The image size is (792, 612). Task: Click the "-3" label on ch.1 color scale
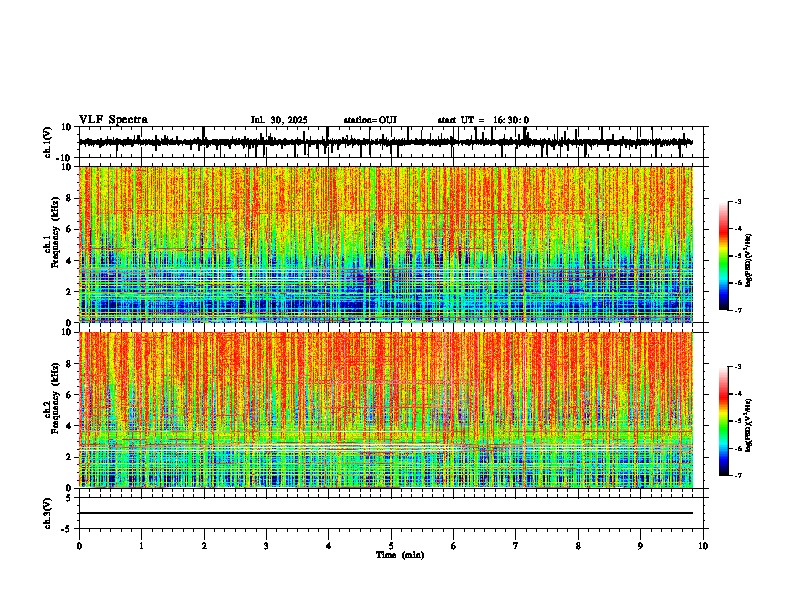(x=738, y=202)
